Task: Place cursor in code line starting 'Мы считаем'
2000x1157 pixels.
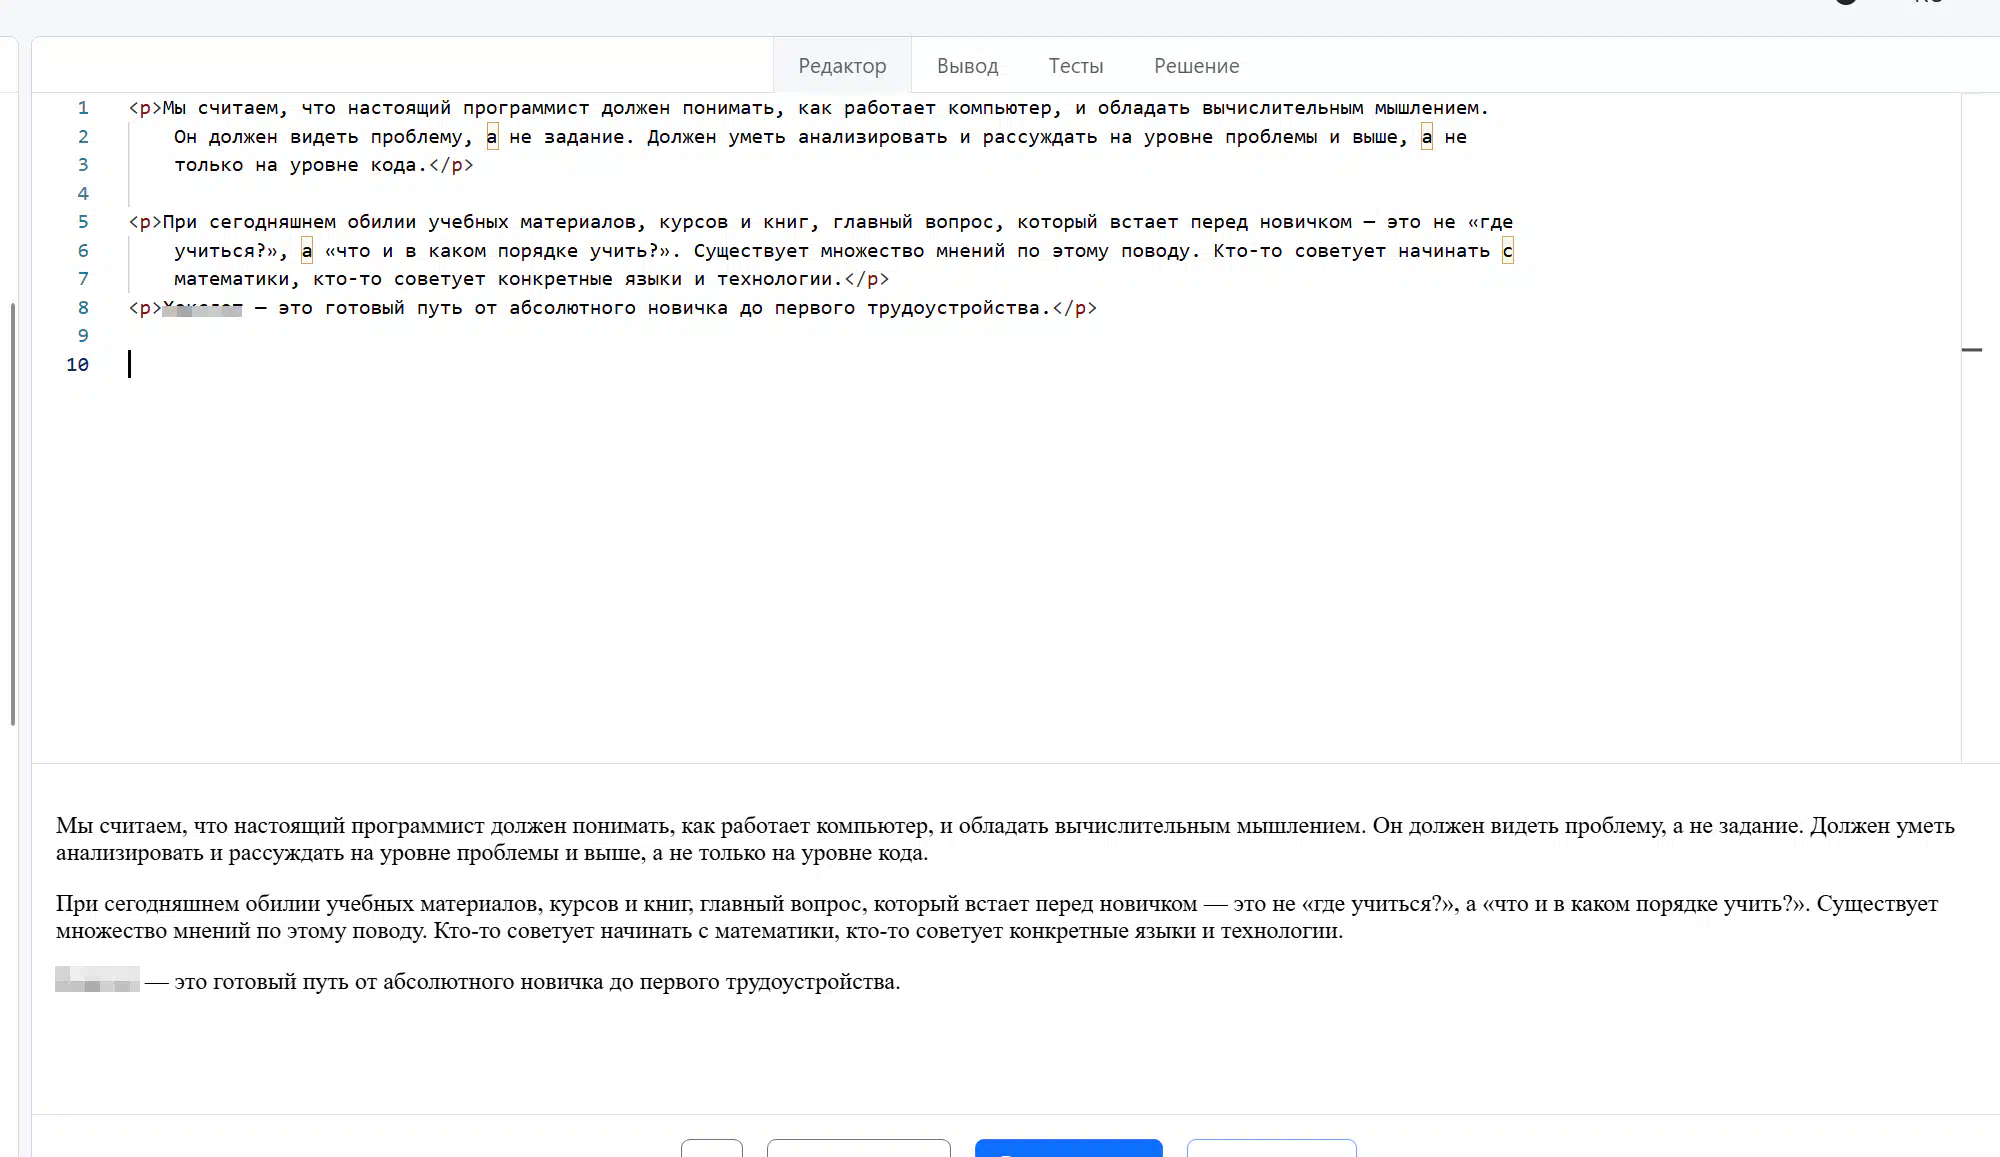Action: pyautogui.click(x=808, y=108)
